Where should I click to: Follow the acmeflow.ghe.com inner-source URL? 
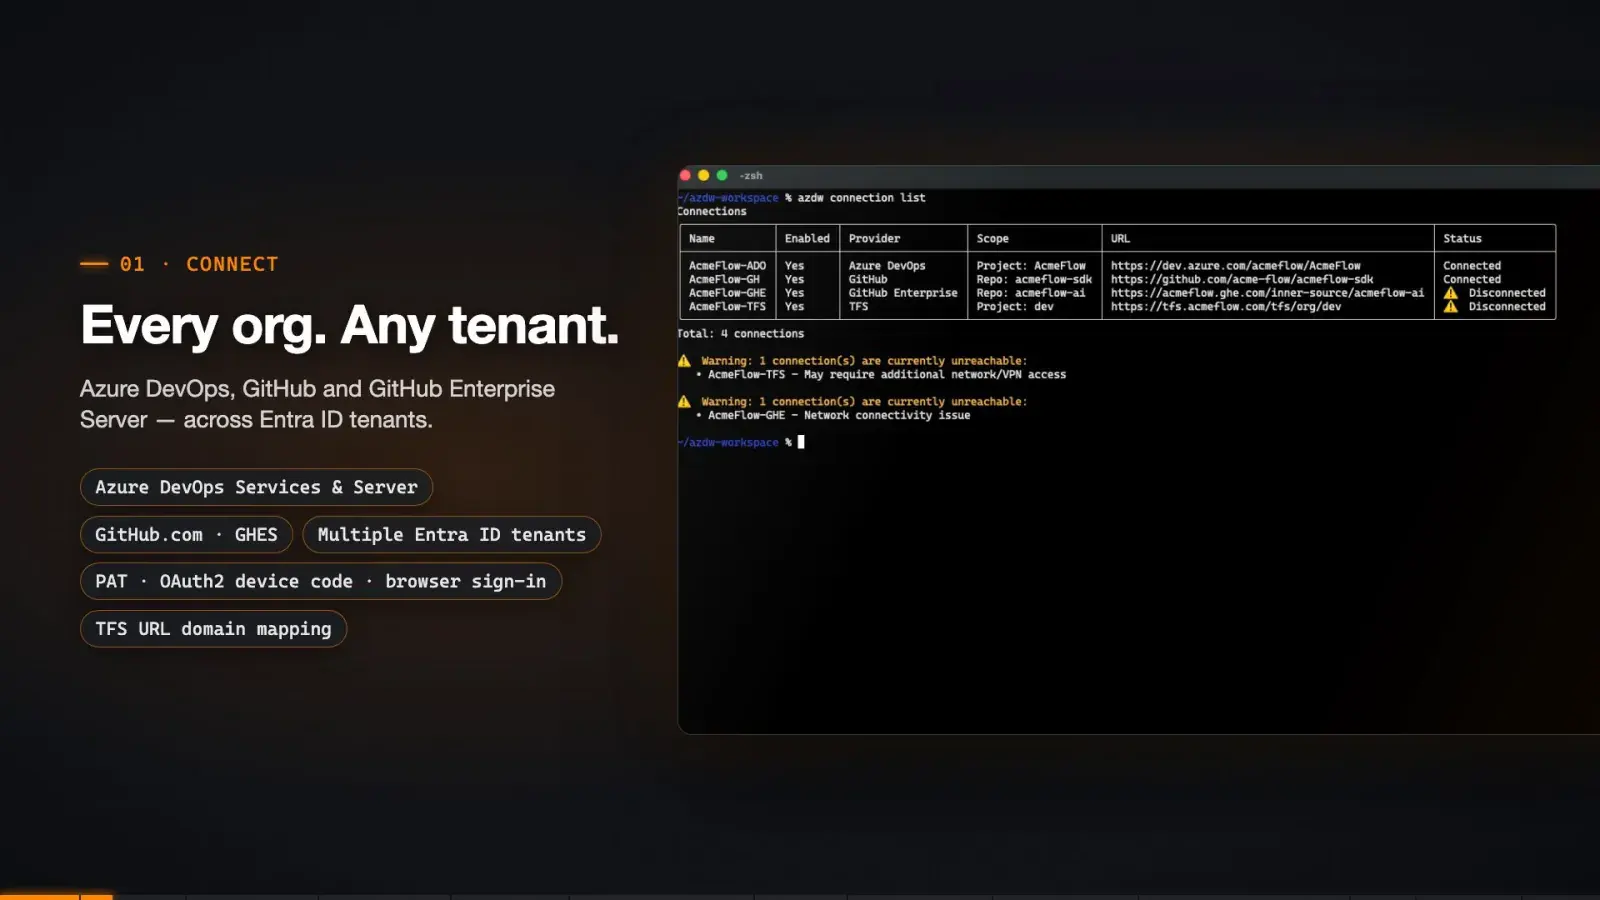click(x=1267, y=293)
